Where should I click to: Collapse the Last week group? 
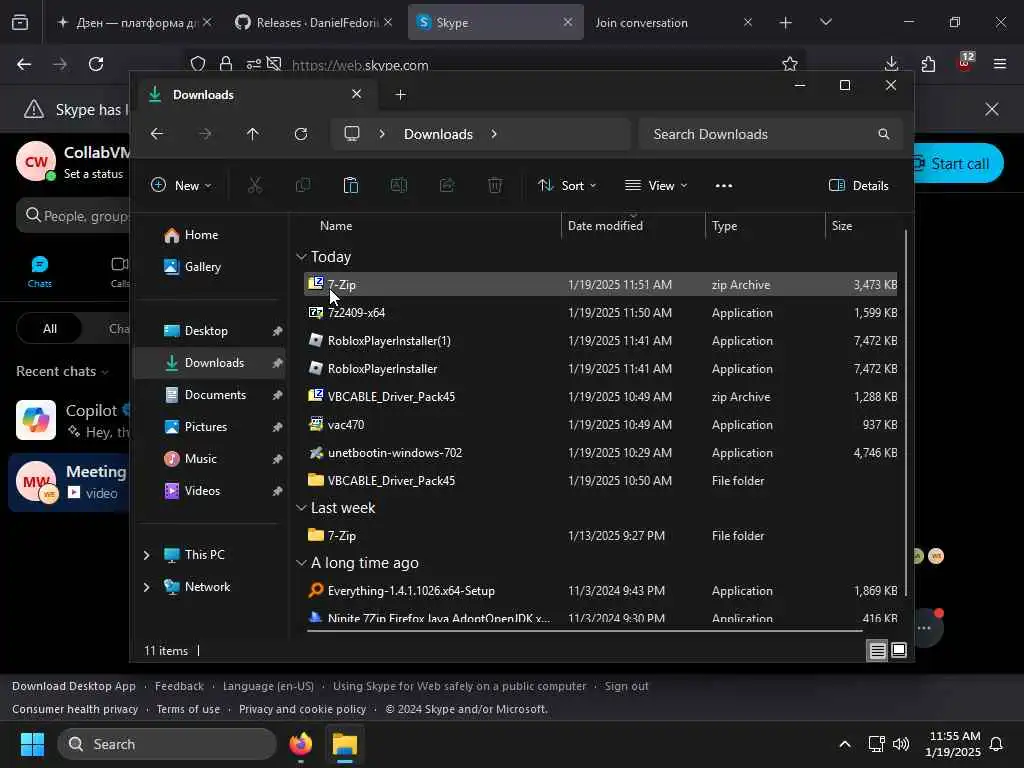tap(301, 507)
